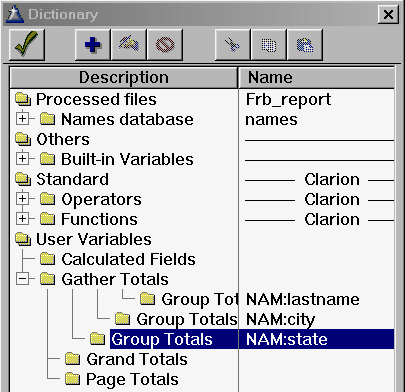This screenshot has height=392, width=405.
Task: Expand the Operators node
Action: point(22,199)
